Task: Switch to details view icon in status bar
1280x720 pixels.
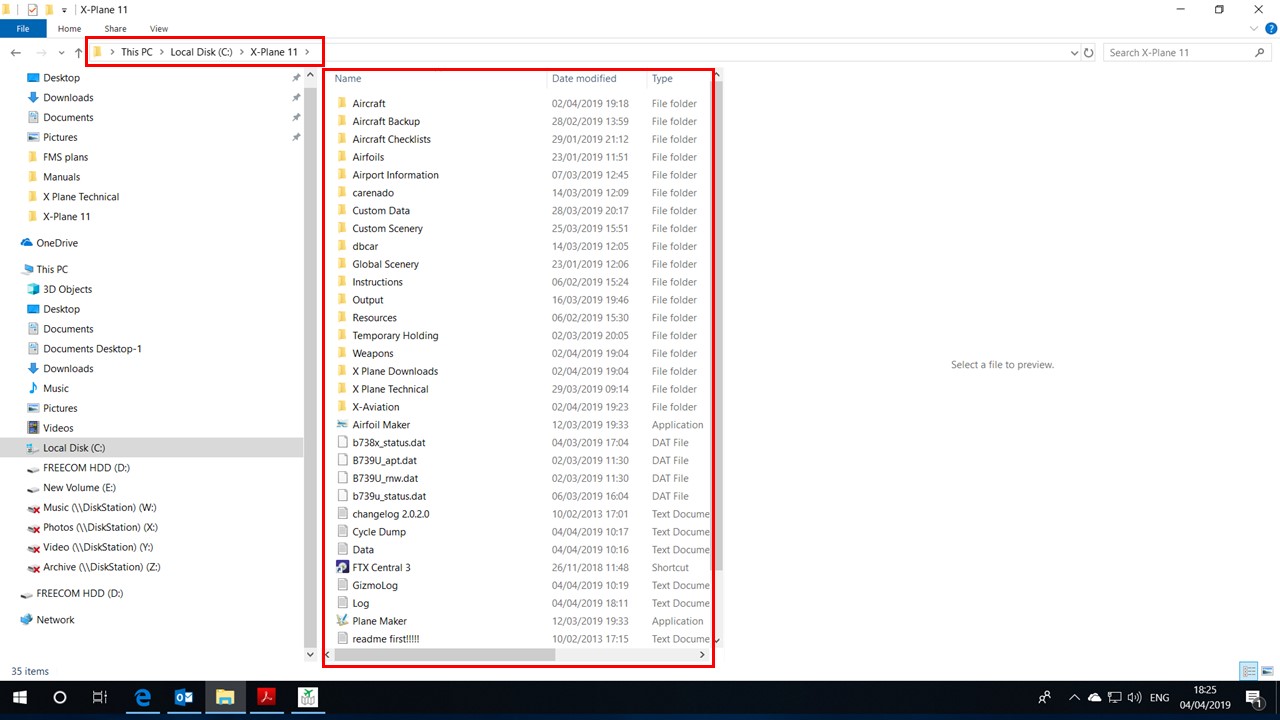Action: click(x=1248, y=671)
